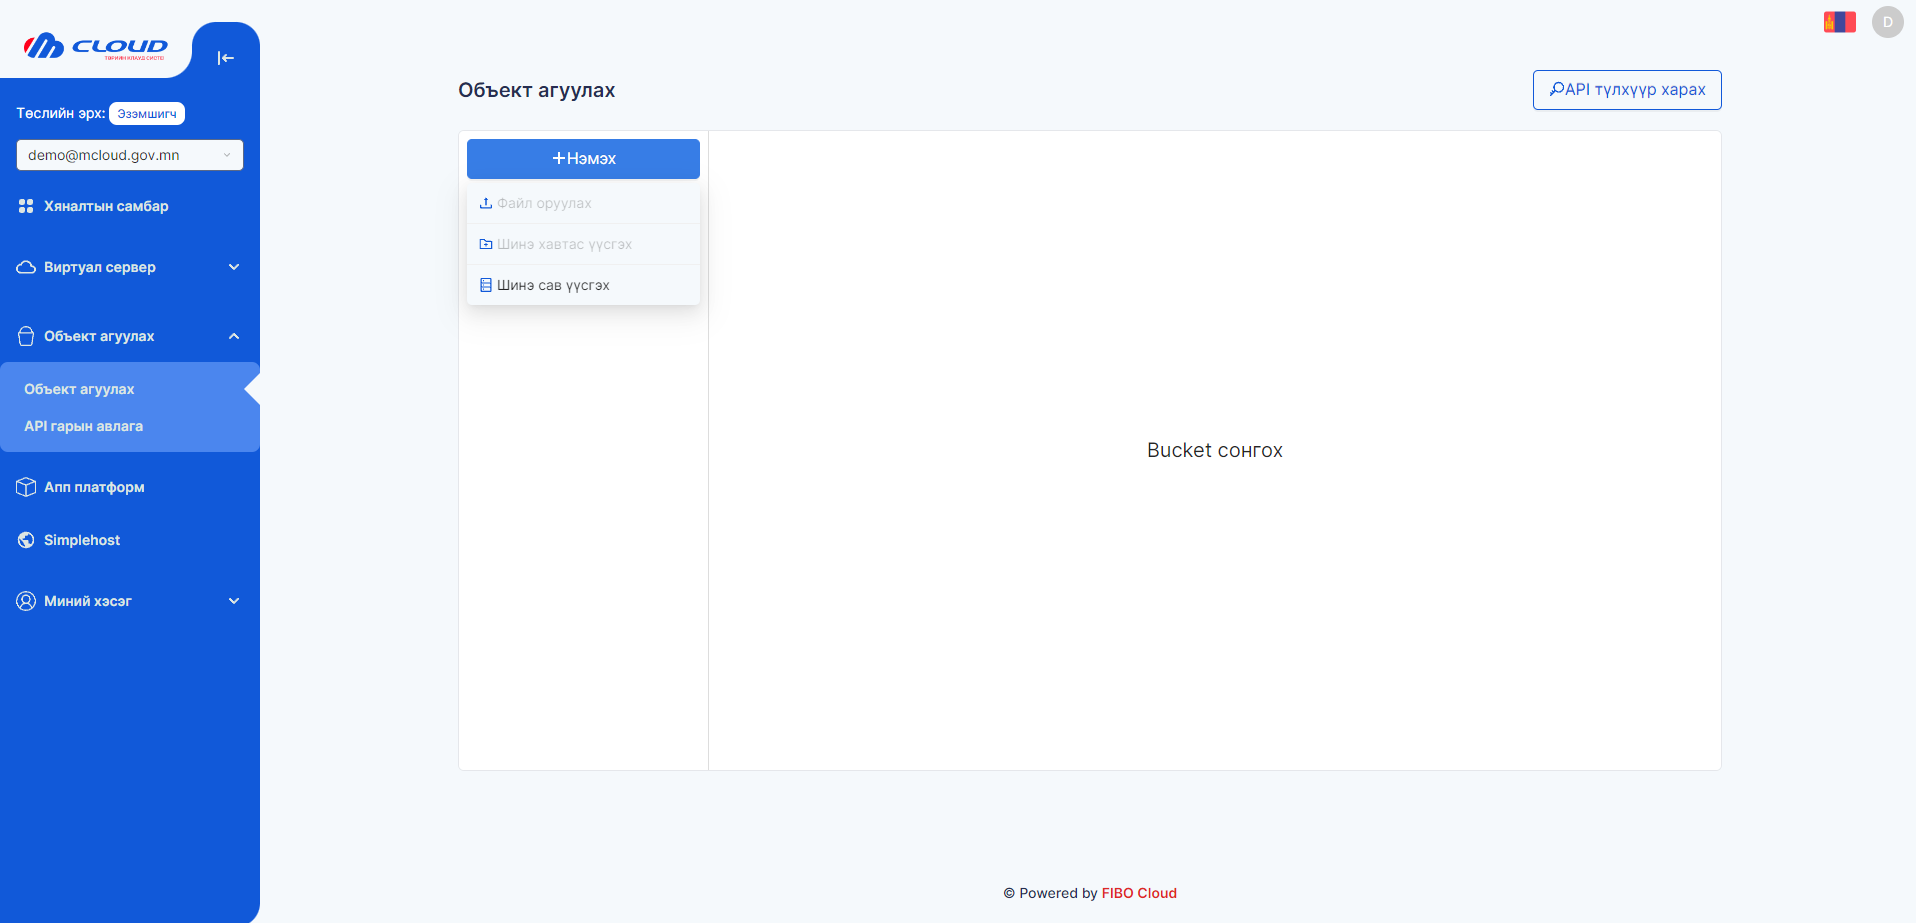The height and width of the screenshot is (923, 1916).
Task: Expand the Миний хэсэг section
Action: [x=233, y=601]
